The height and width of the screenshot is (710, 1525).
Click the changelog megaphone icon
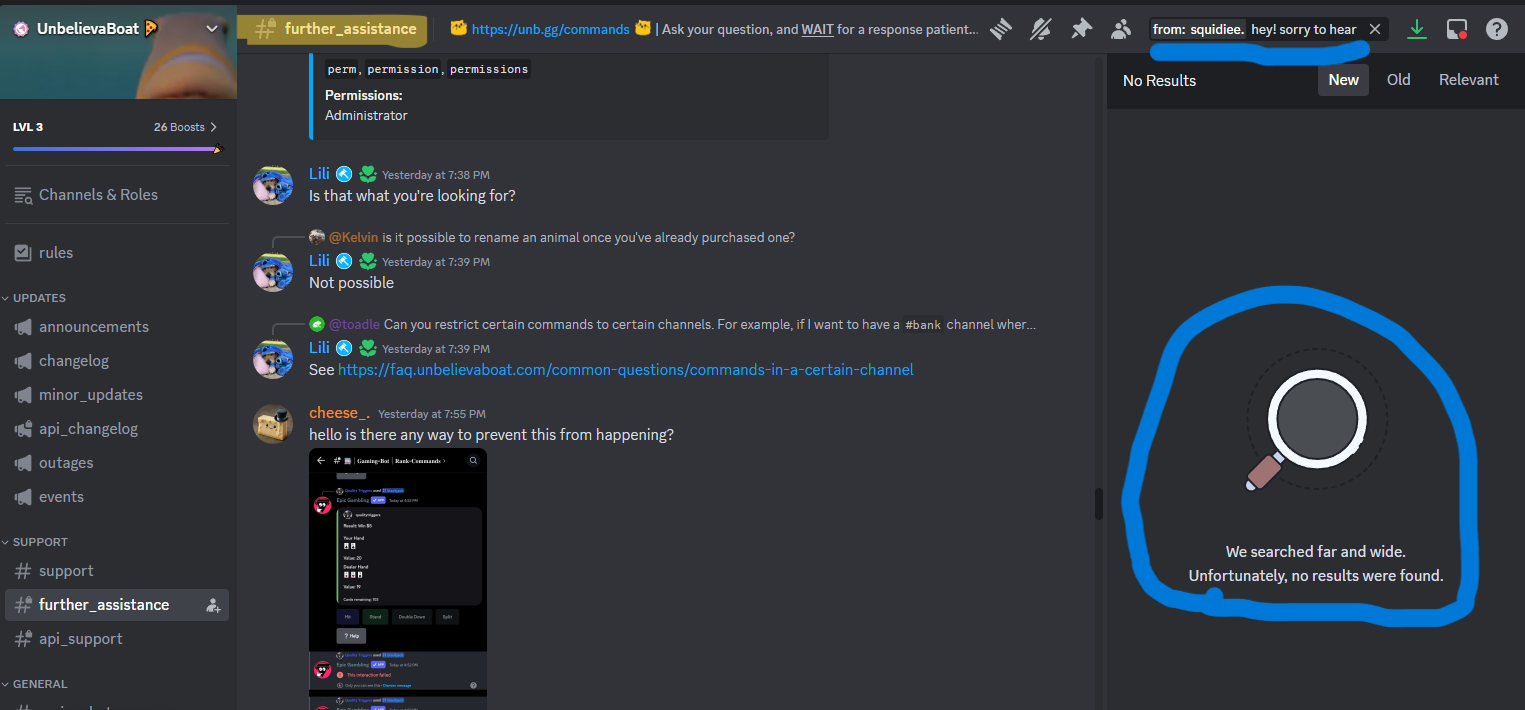tap(23, 361)
